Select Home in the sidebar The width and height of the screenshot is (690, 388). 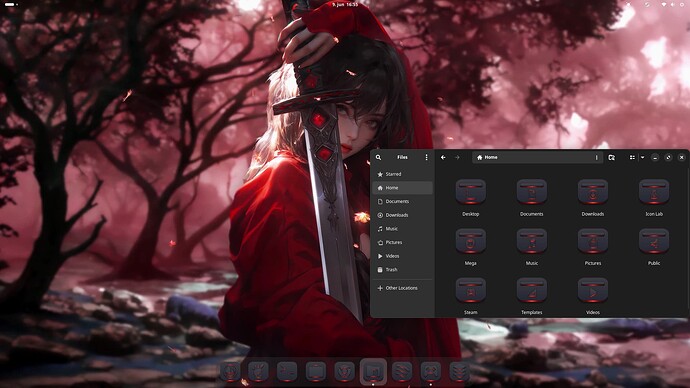(403, 188)
